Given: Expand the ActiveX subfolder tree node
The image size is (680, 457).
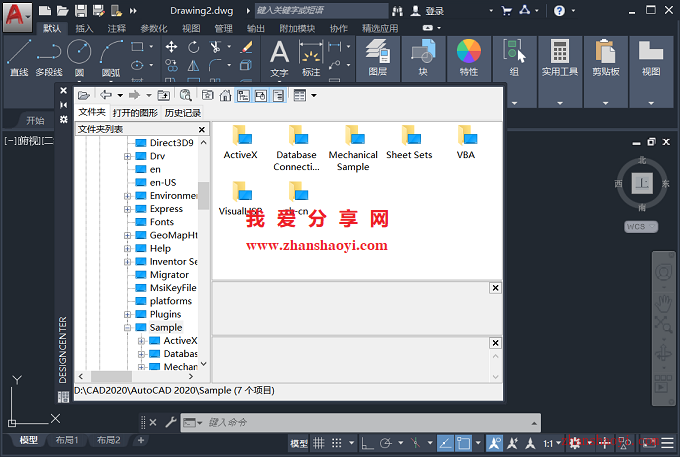Looking at the screenshot, I should click(141, 341).
